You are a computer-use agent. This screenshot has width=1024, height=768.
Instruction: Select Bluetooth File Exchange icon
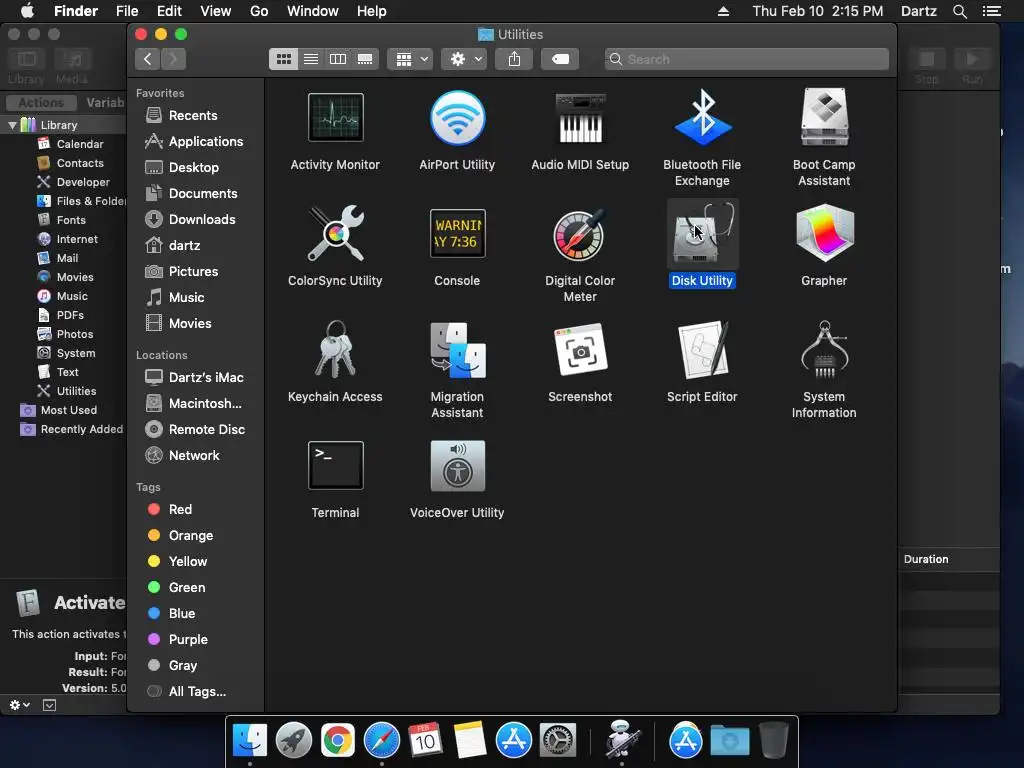[x=702, y=118]
